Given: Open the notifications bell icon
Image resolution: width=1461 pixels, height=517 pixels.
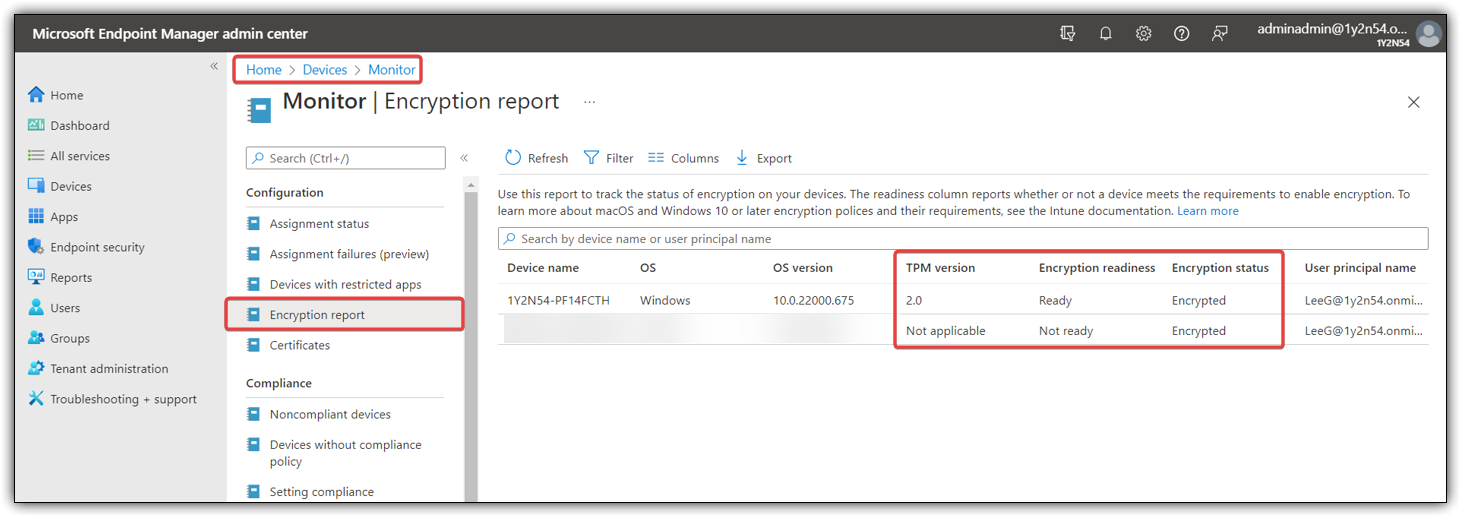Looking at the screenshot, I should (x=1105, y=34).
